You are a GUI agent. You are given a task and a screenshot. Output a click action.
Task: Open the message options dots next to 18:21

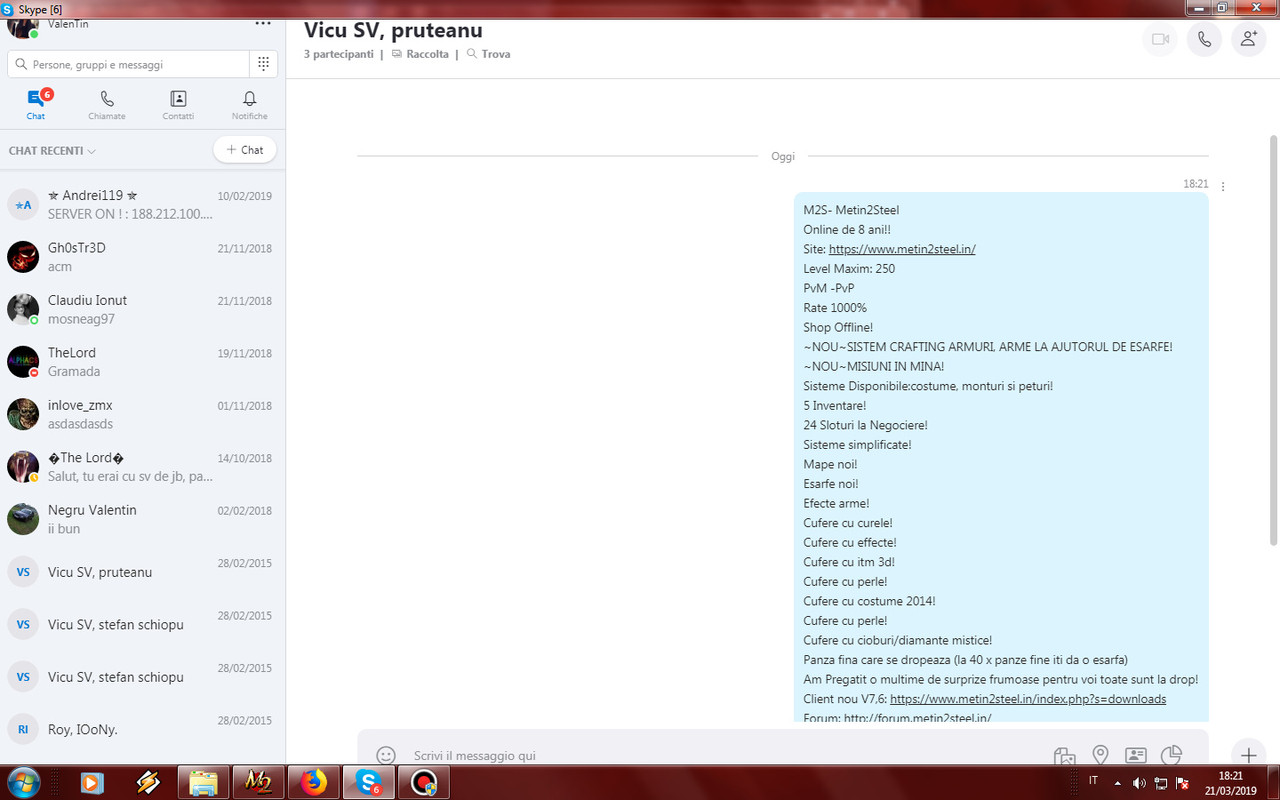click(x=1223, y=185)
